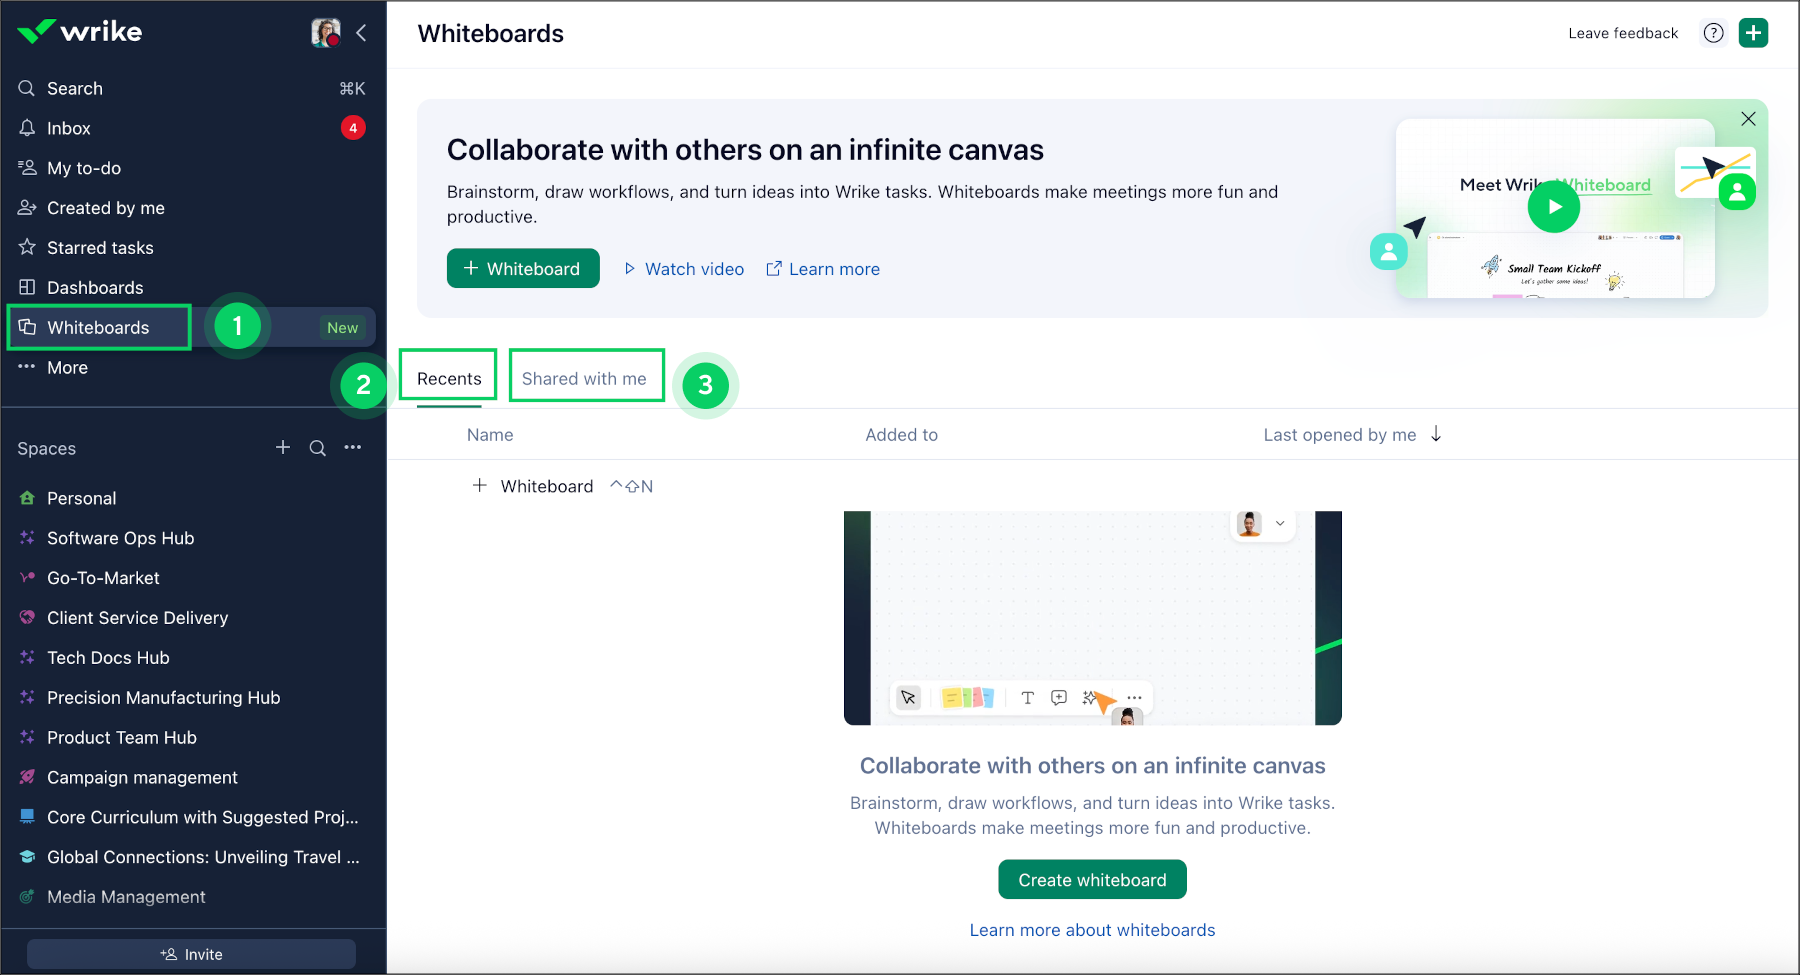This screenshot has width=1800, height=975.
Task: Click the Name column header
Action: (x=490, y=435)
